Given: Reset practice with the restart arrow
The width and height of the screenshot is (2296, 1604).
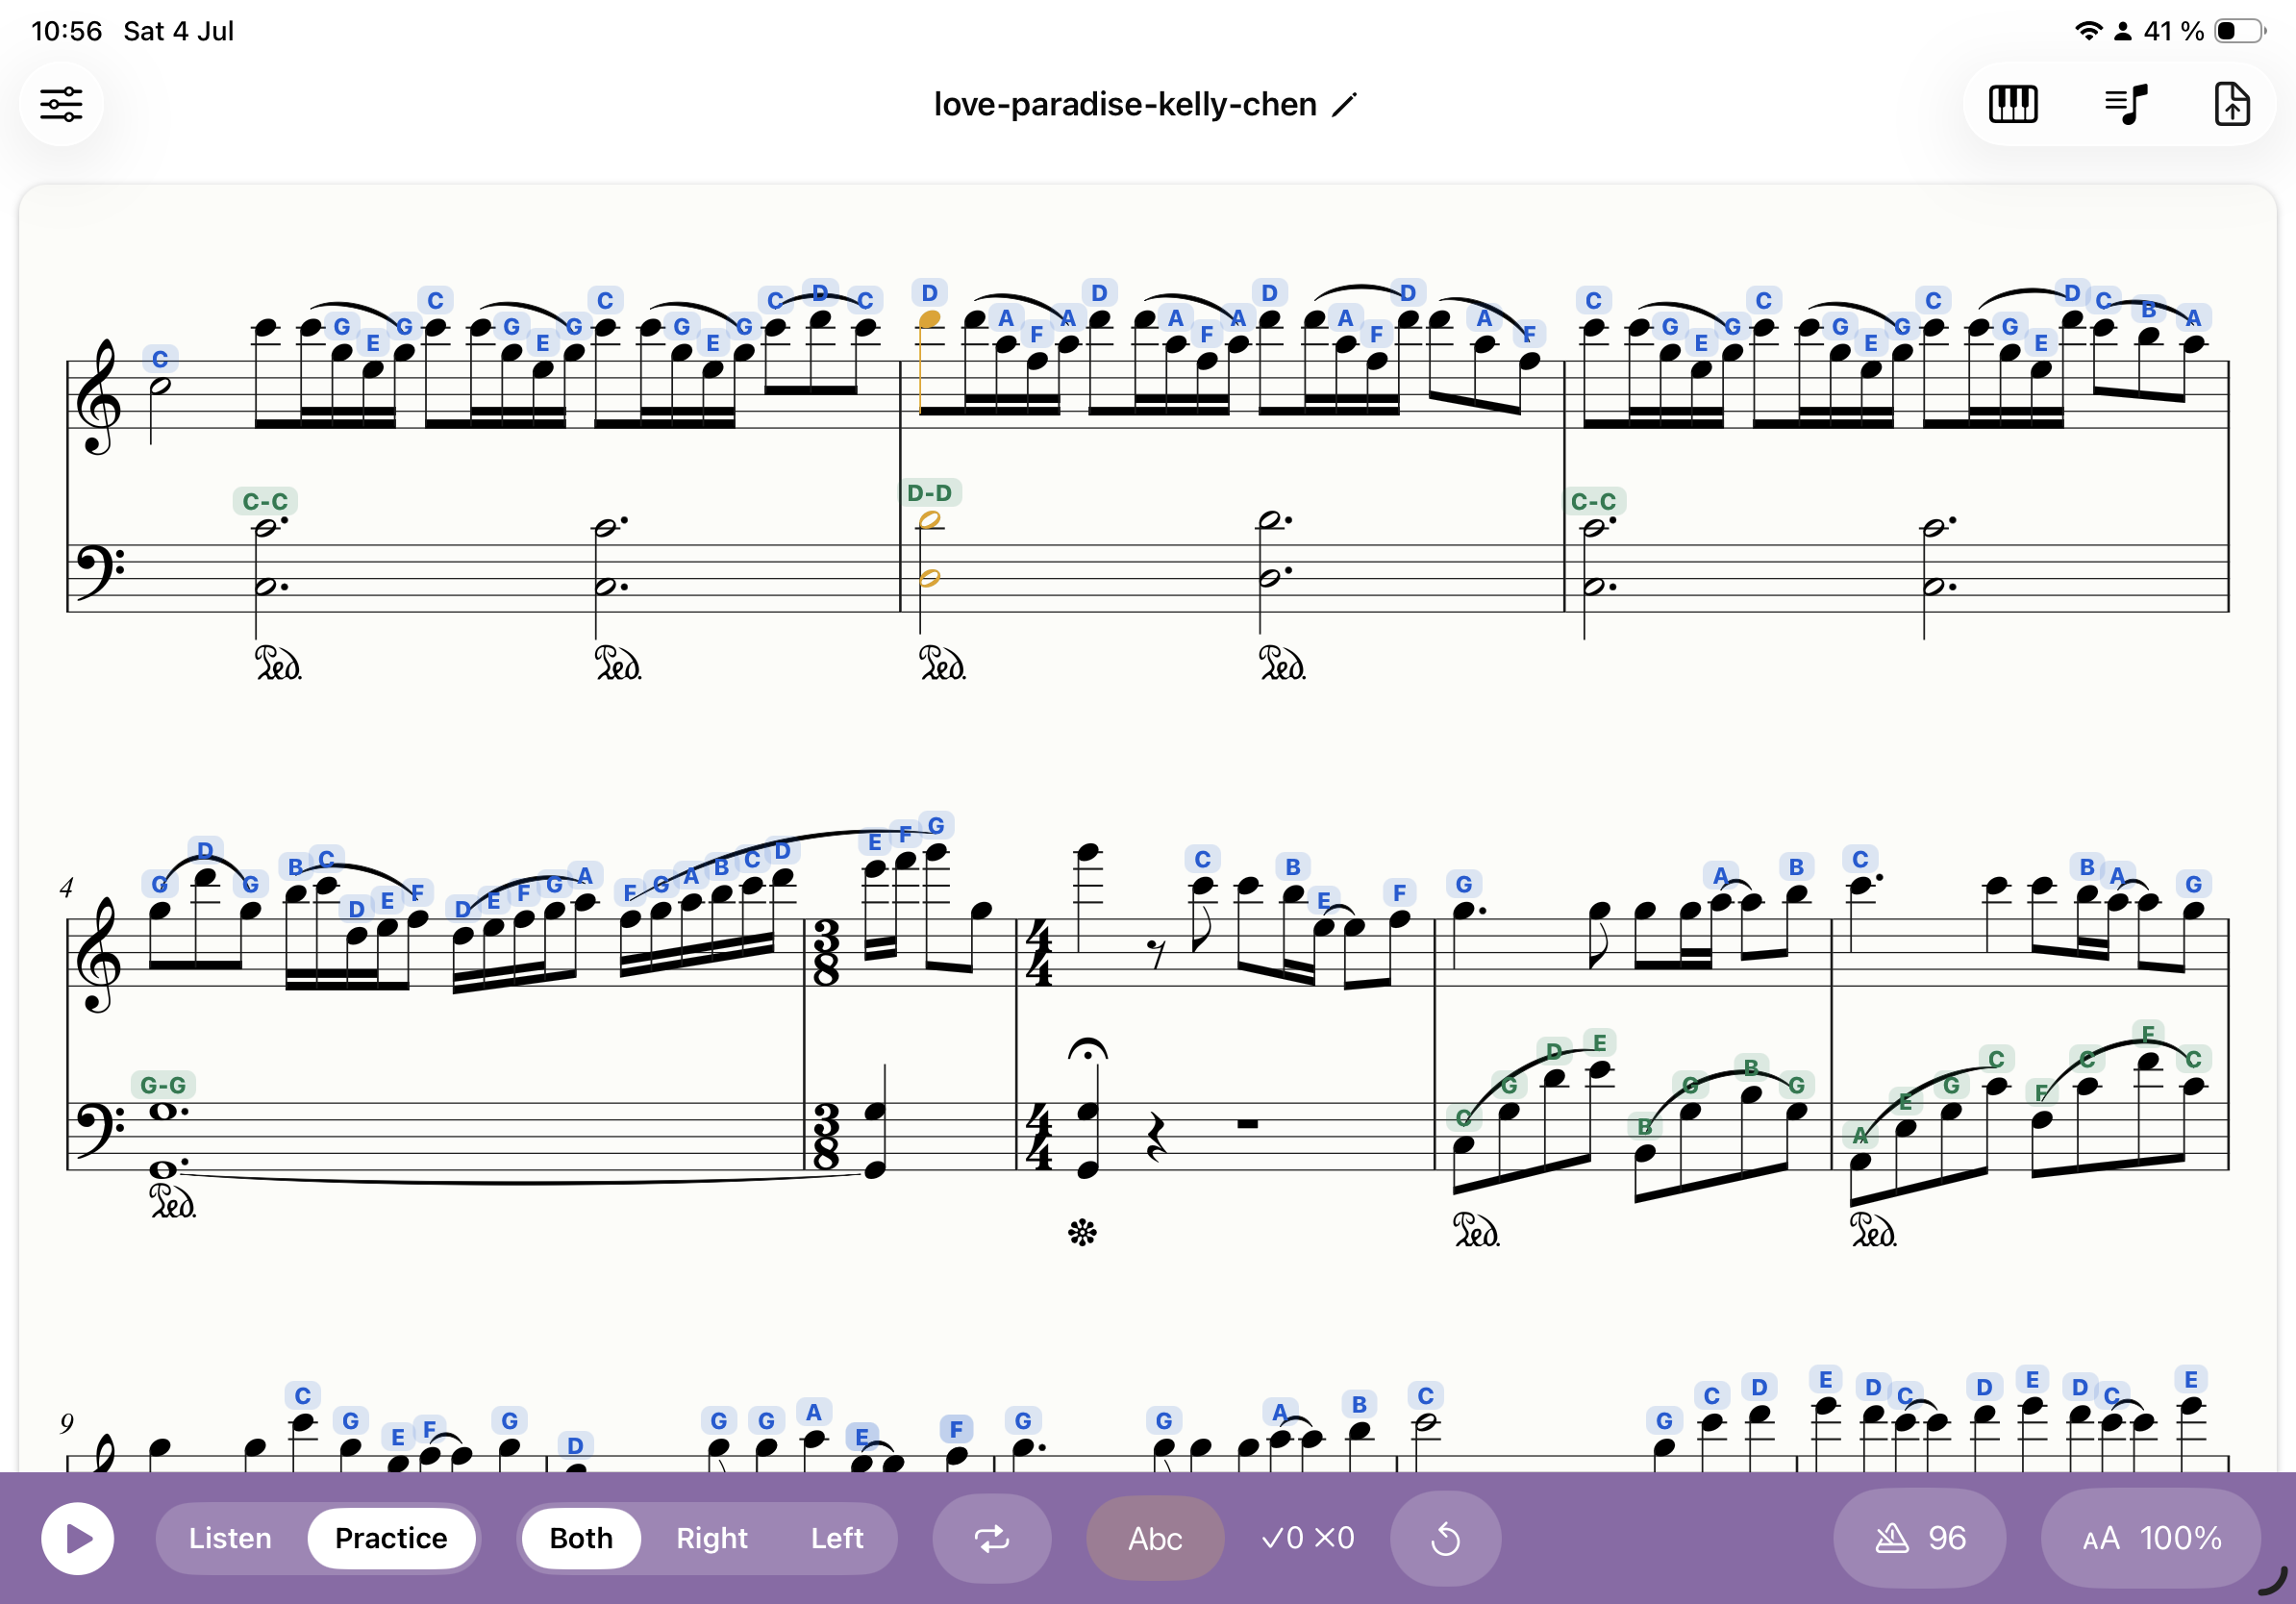Looking at the screenshot, I should 1445,1538.
